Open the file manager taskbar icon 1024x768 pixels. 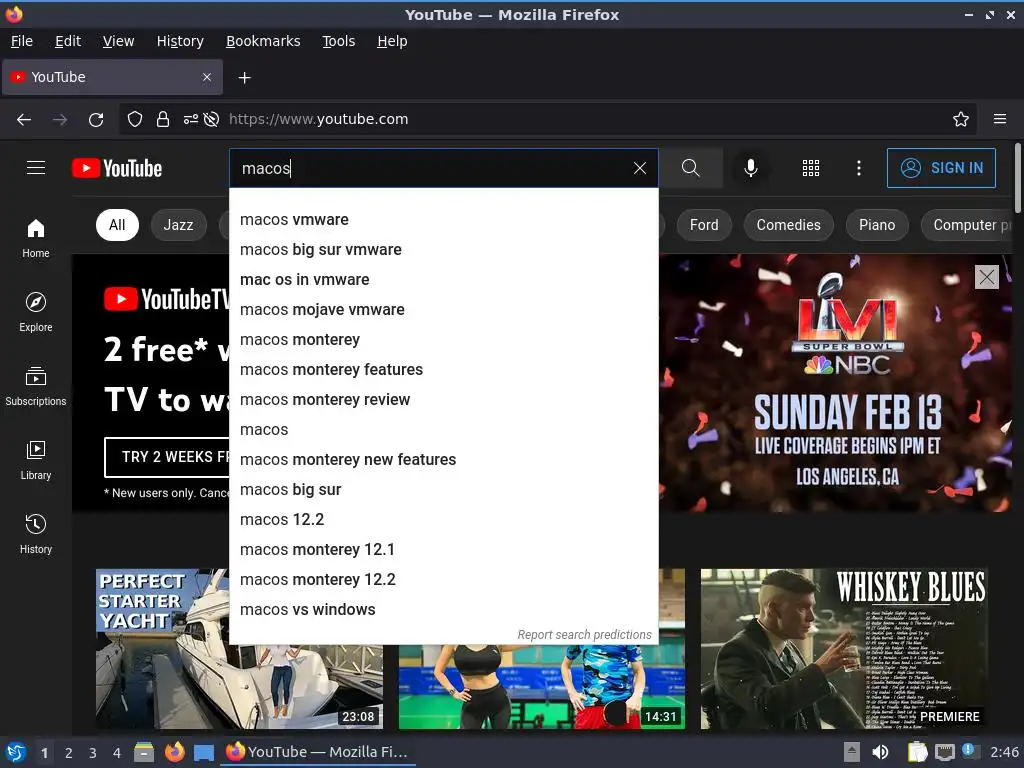pos(144,752)
